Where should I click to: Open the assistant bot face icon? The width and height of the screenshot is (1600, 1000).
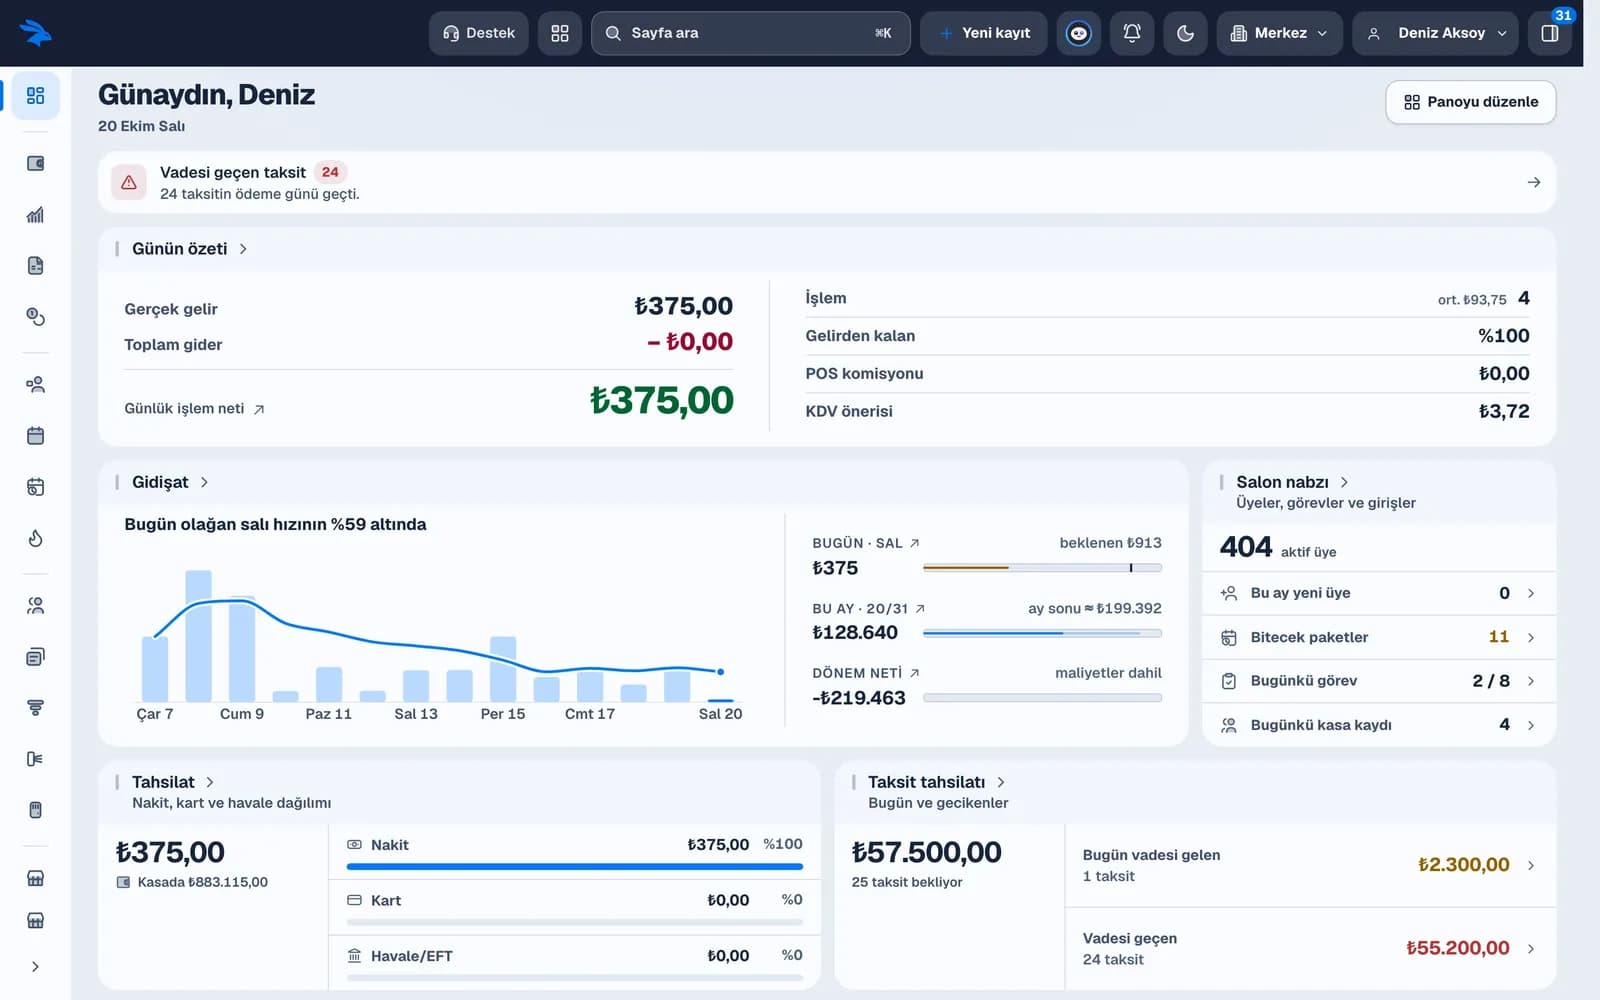click(1078, 33)
